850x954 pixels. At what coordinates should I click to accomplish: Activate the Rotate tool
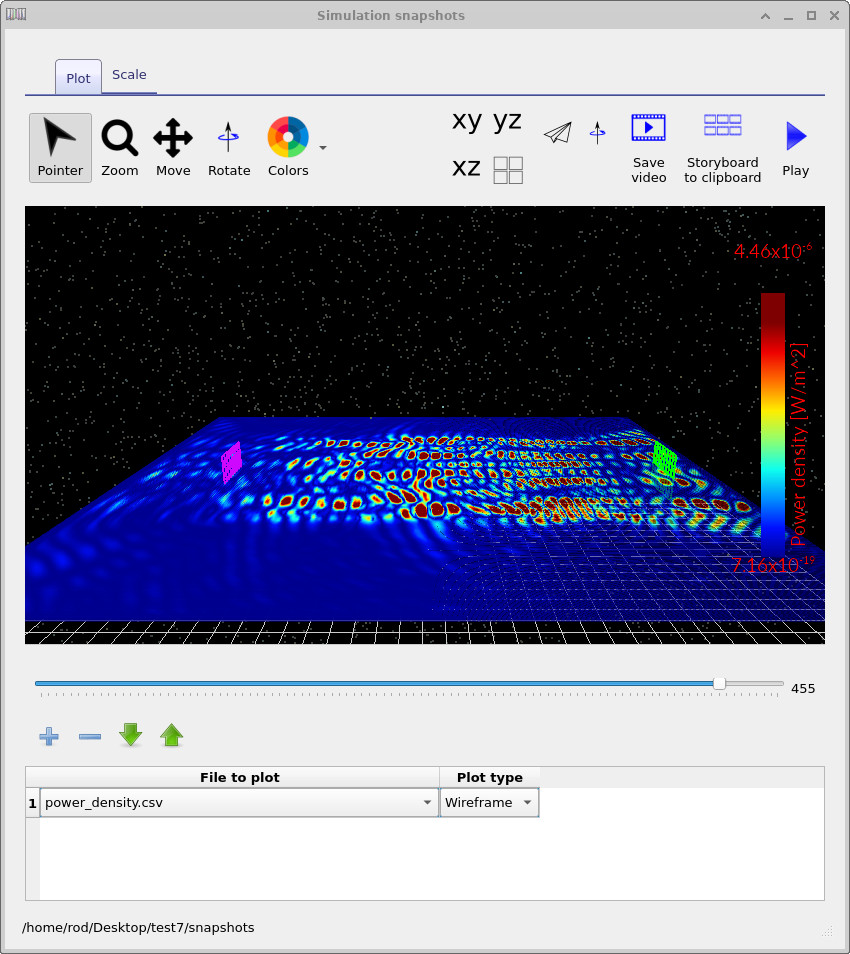(229, 140)
